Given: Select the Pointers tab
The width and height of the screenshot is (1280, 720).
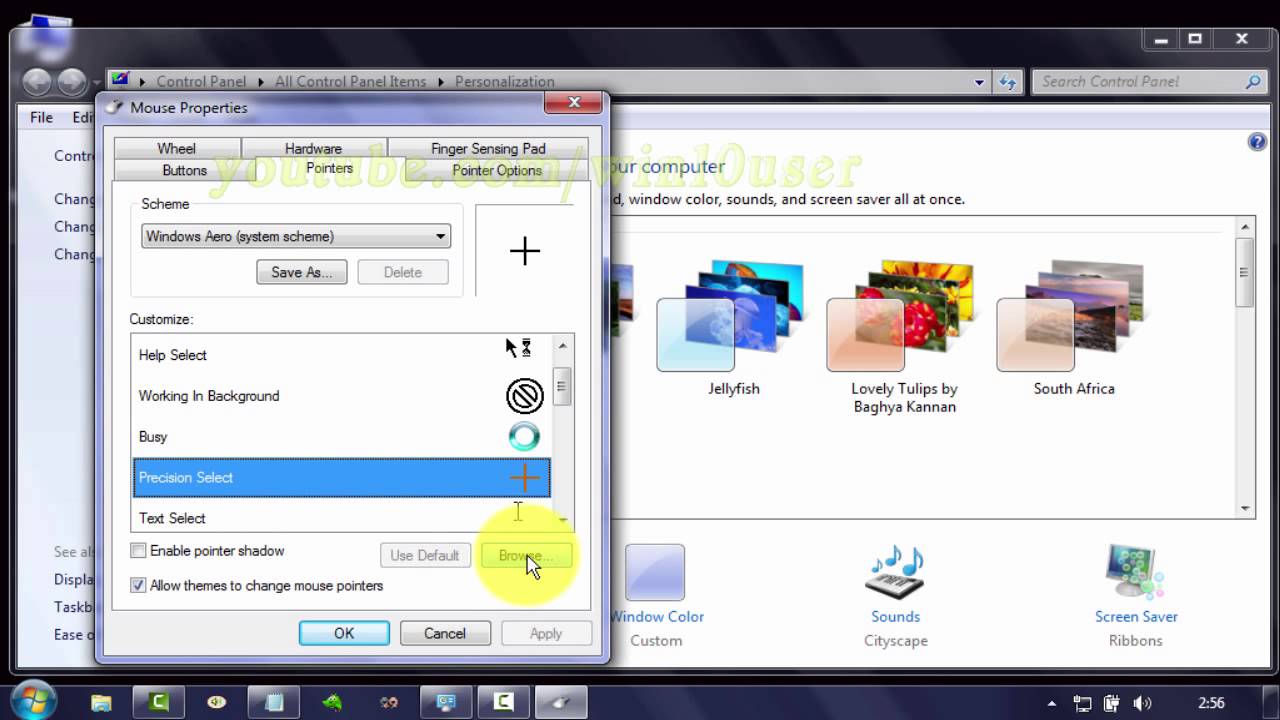Looking at the screenshot, I should click(x=329, y=168).
